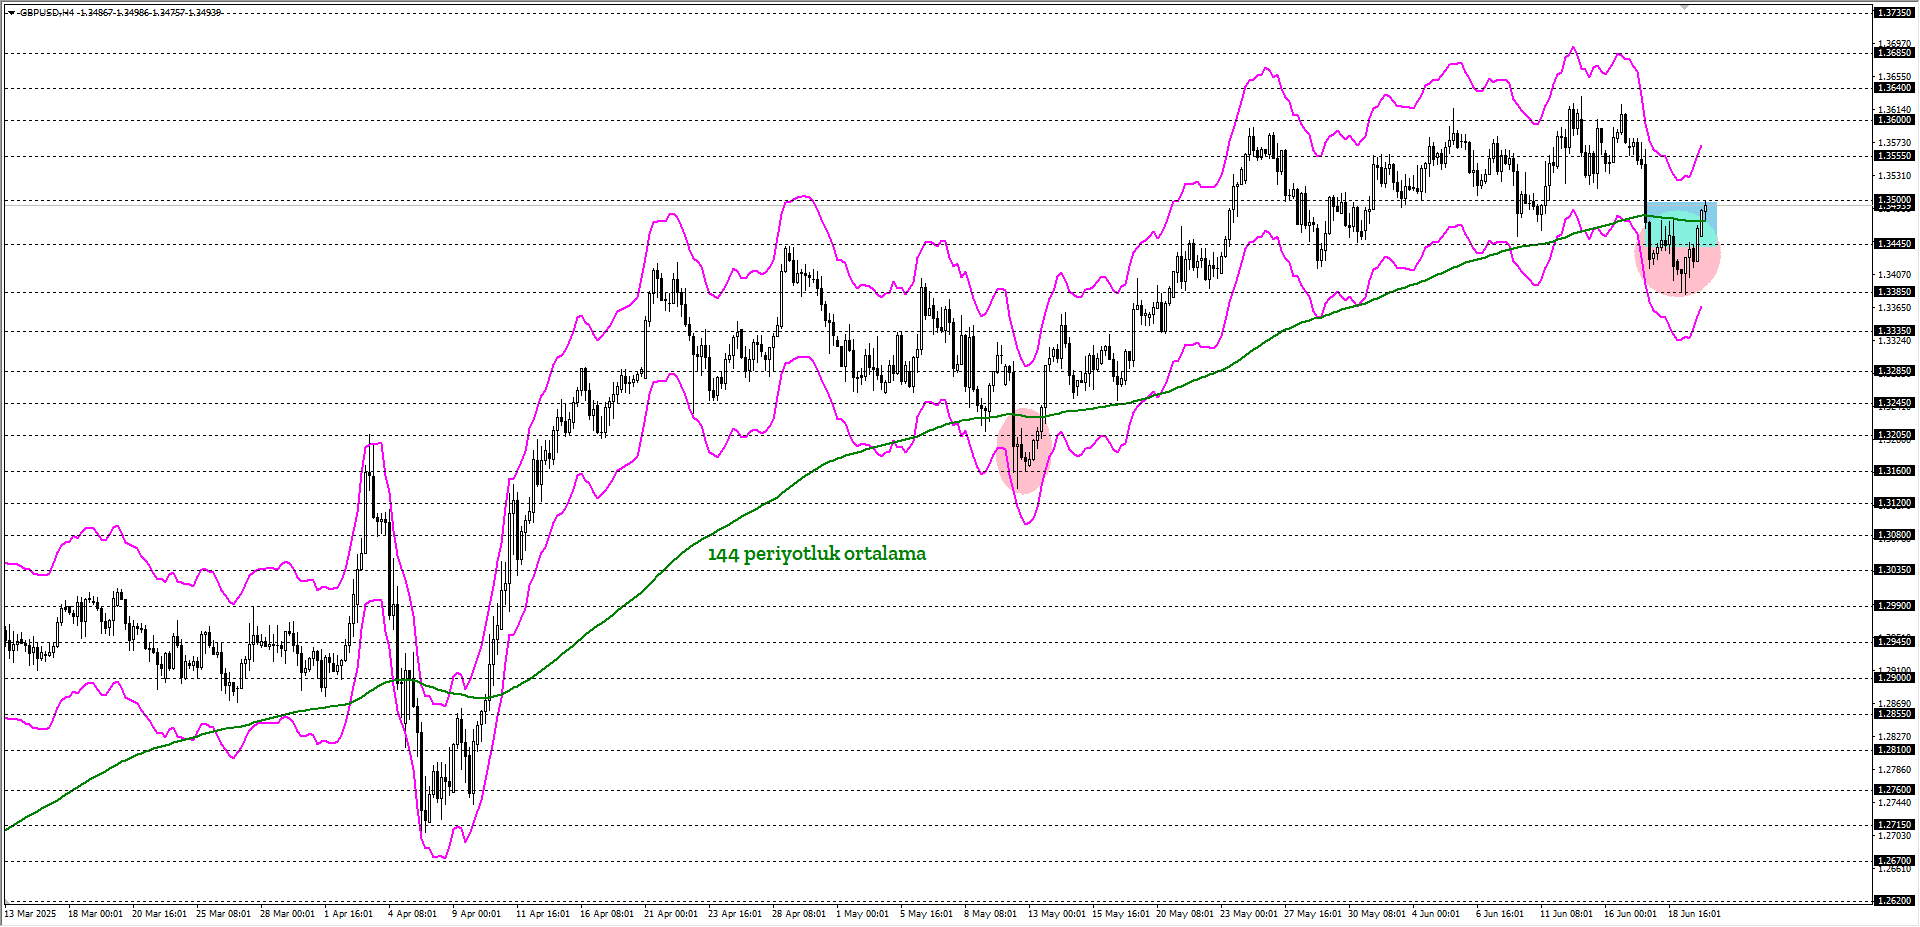Image resolution: width=1920 pixels, height=927 pixels.
Task: Click the '1 May 00:01' time label
Action: (x=862, y=914)
